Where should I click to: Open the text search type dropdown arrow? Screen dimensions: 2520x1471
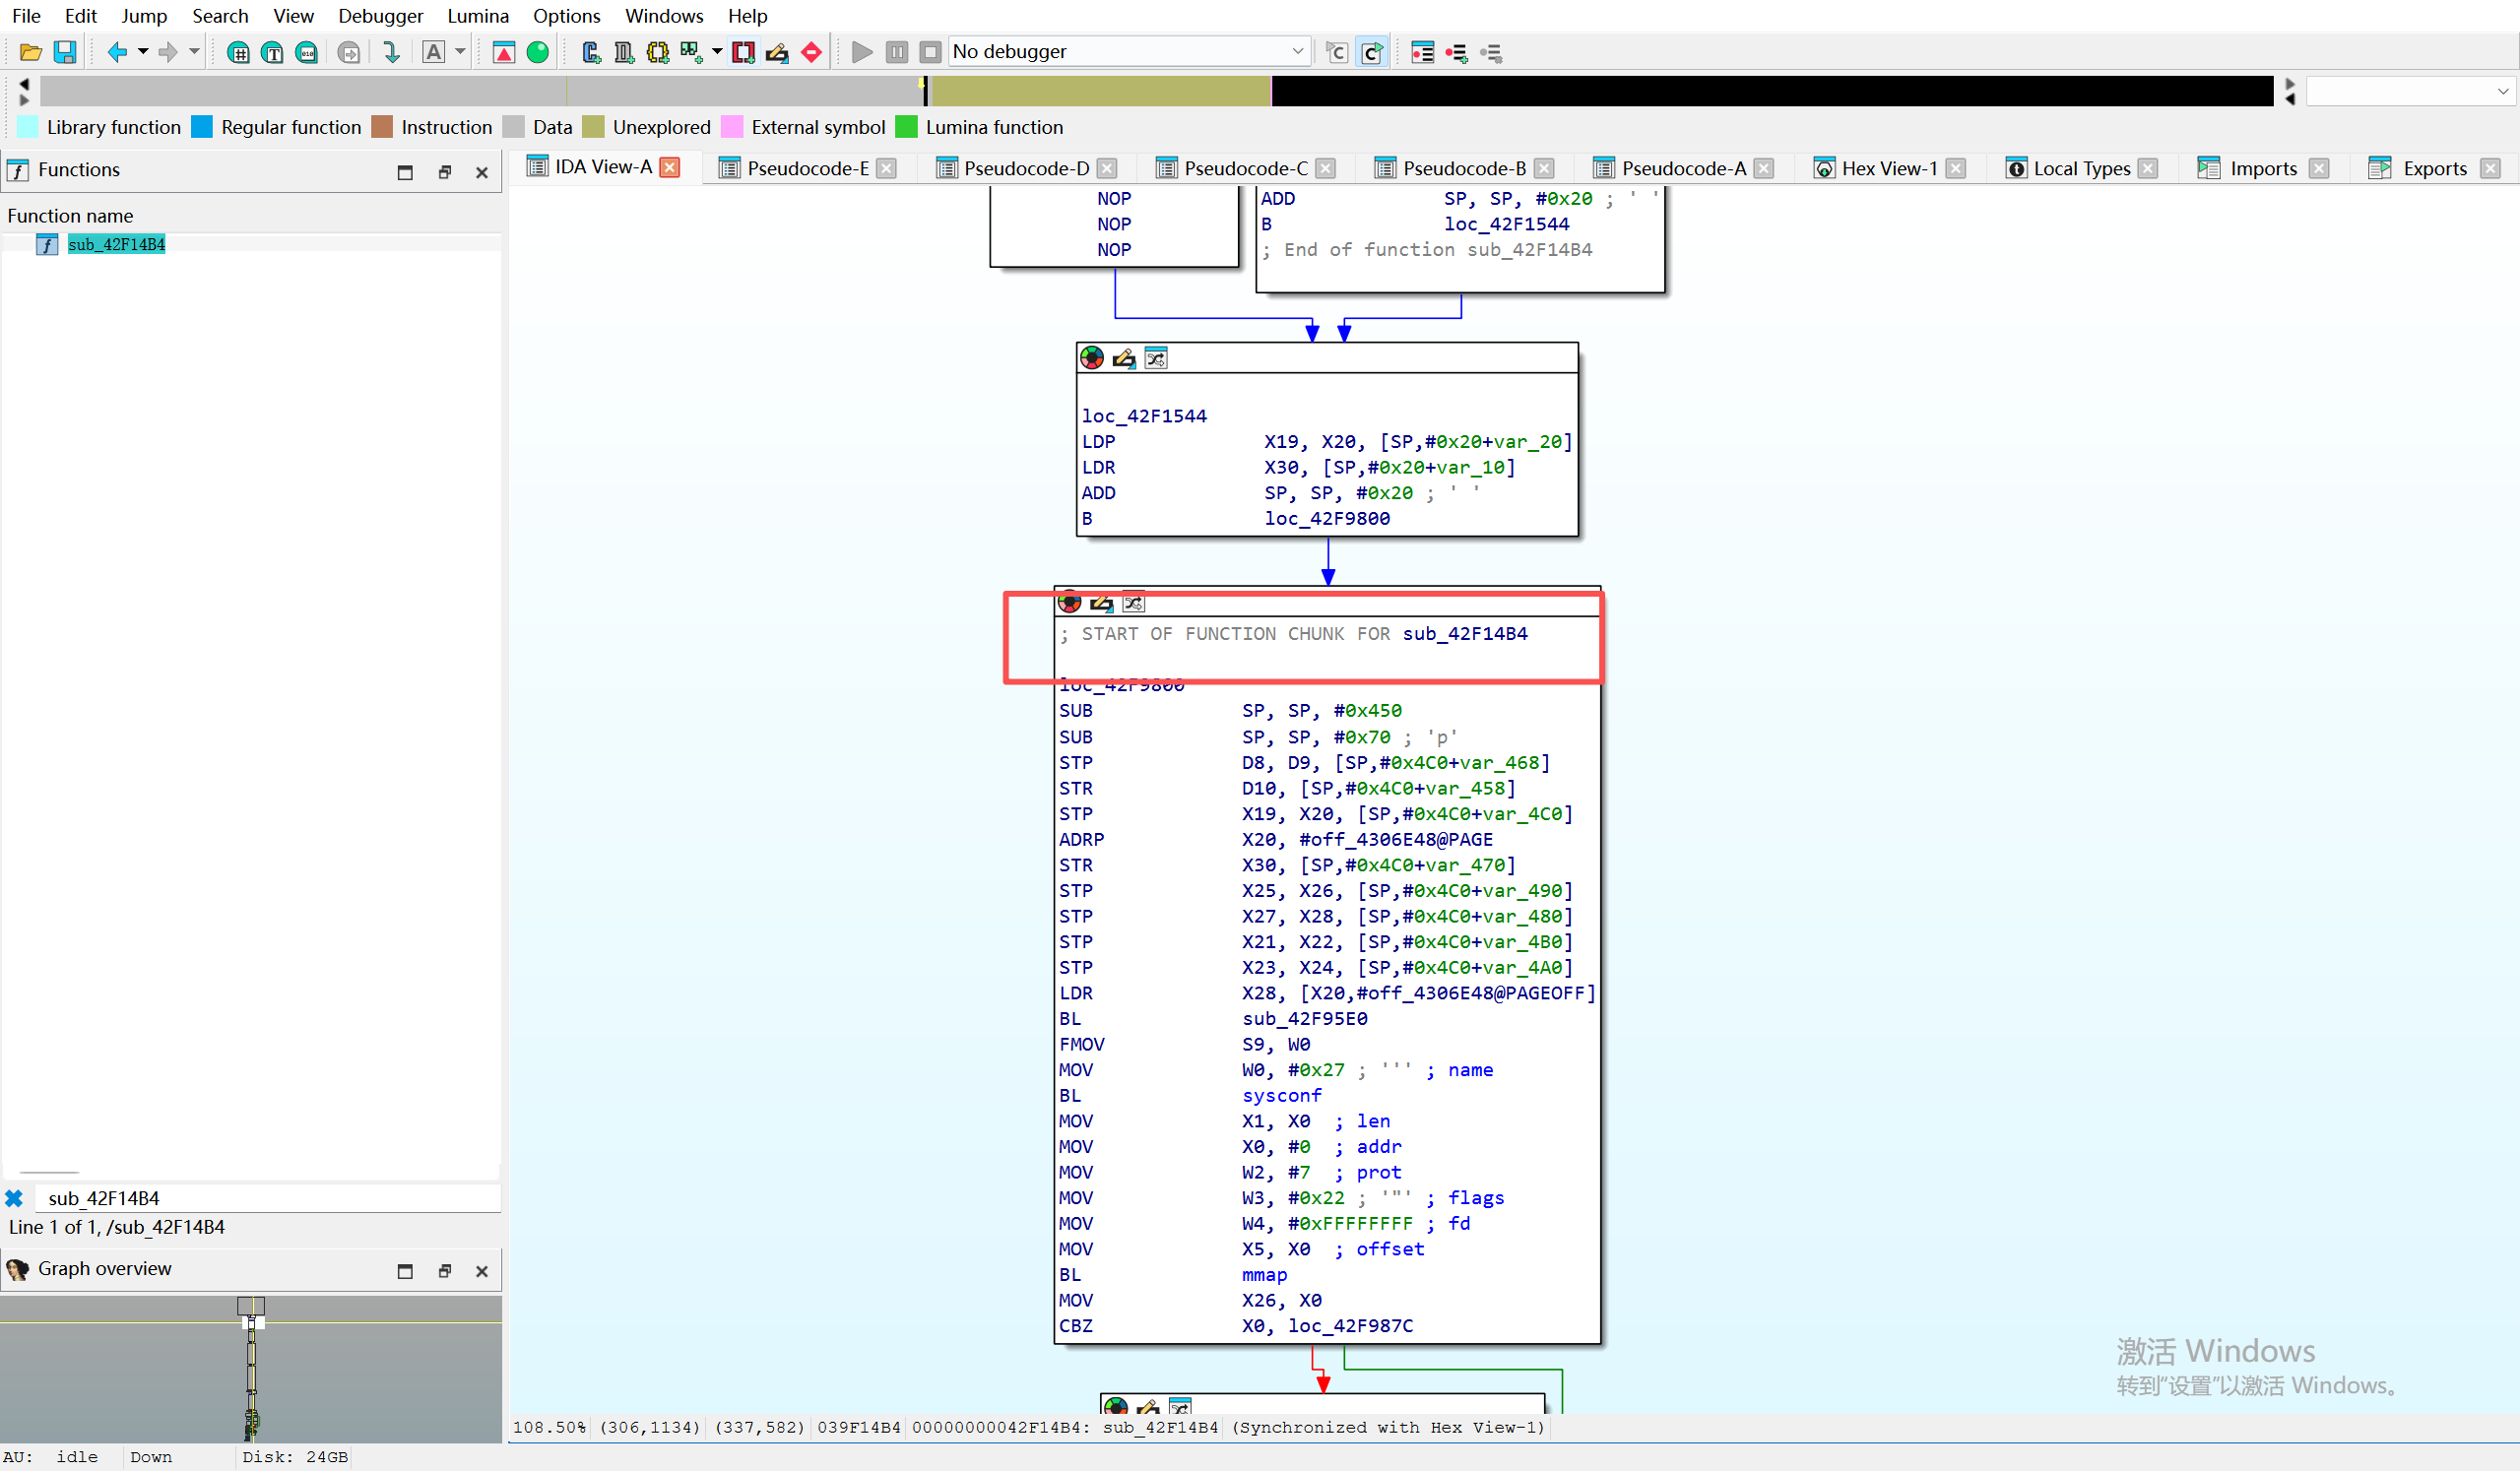pos(460,52)
